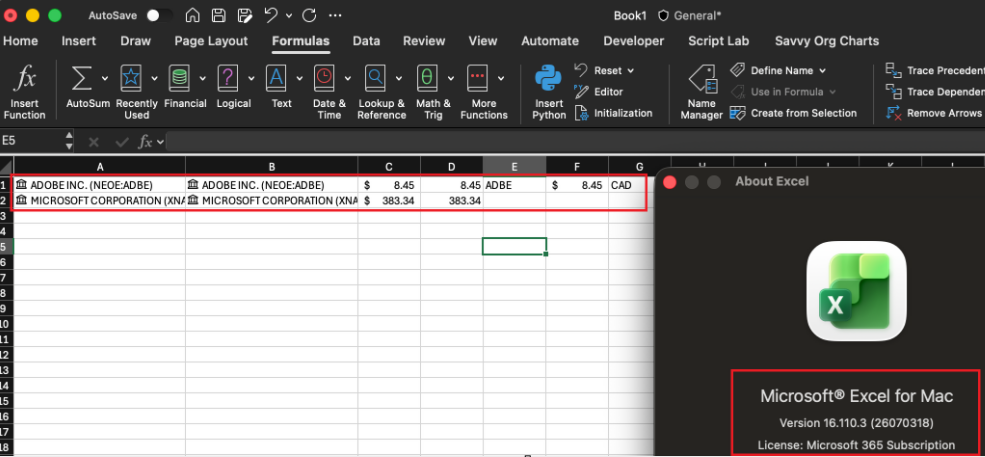Open the Reset dropdown in Python group

click(631, 70)
